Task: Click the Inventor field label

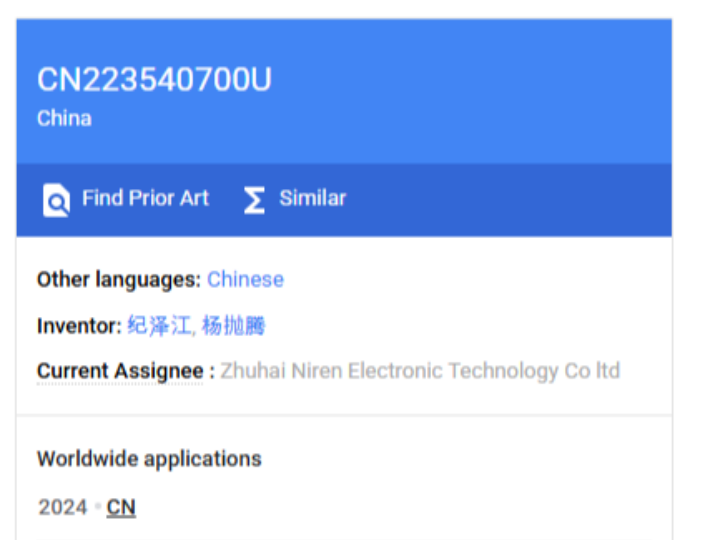Action: click(79, 326)
